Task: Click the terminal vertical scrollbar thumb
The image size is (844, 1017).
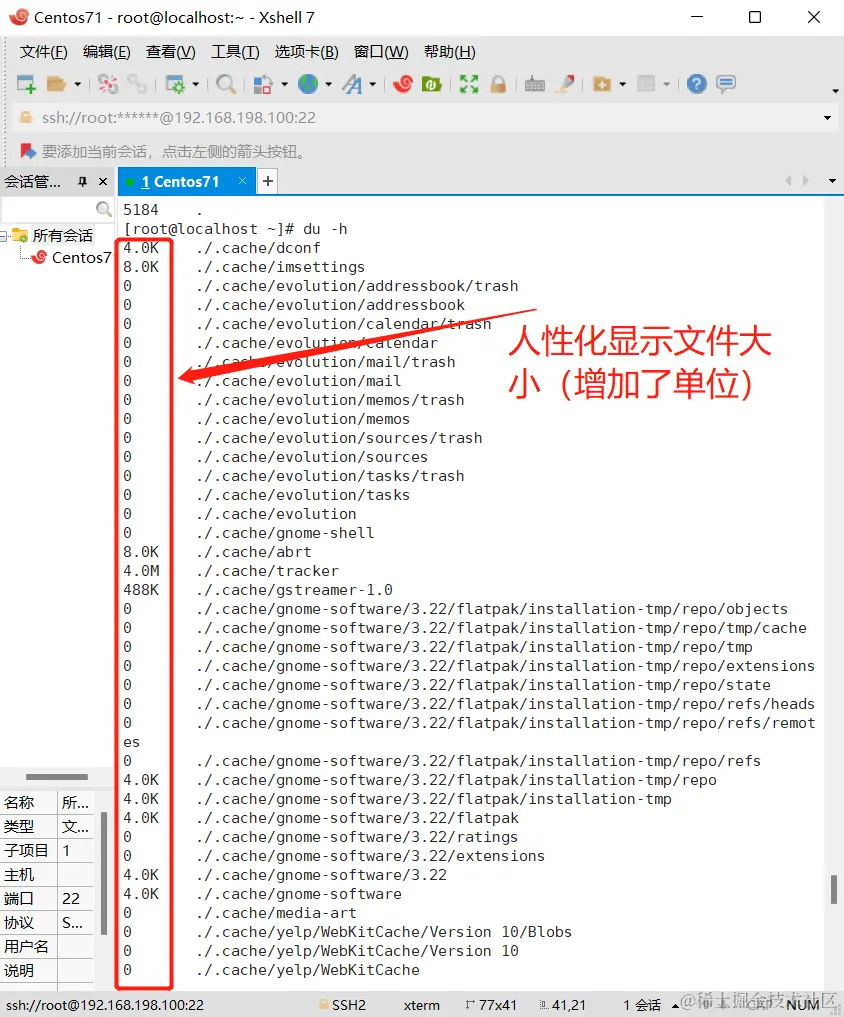Action: coord(834,889)
